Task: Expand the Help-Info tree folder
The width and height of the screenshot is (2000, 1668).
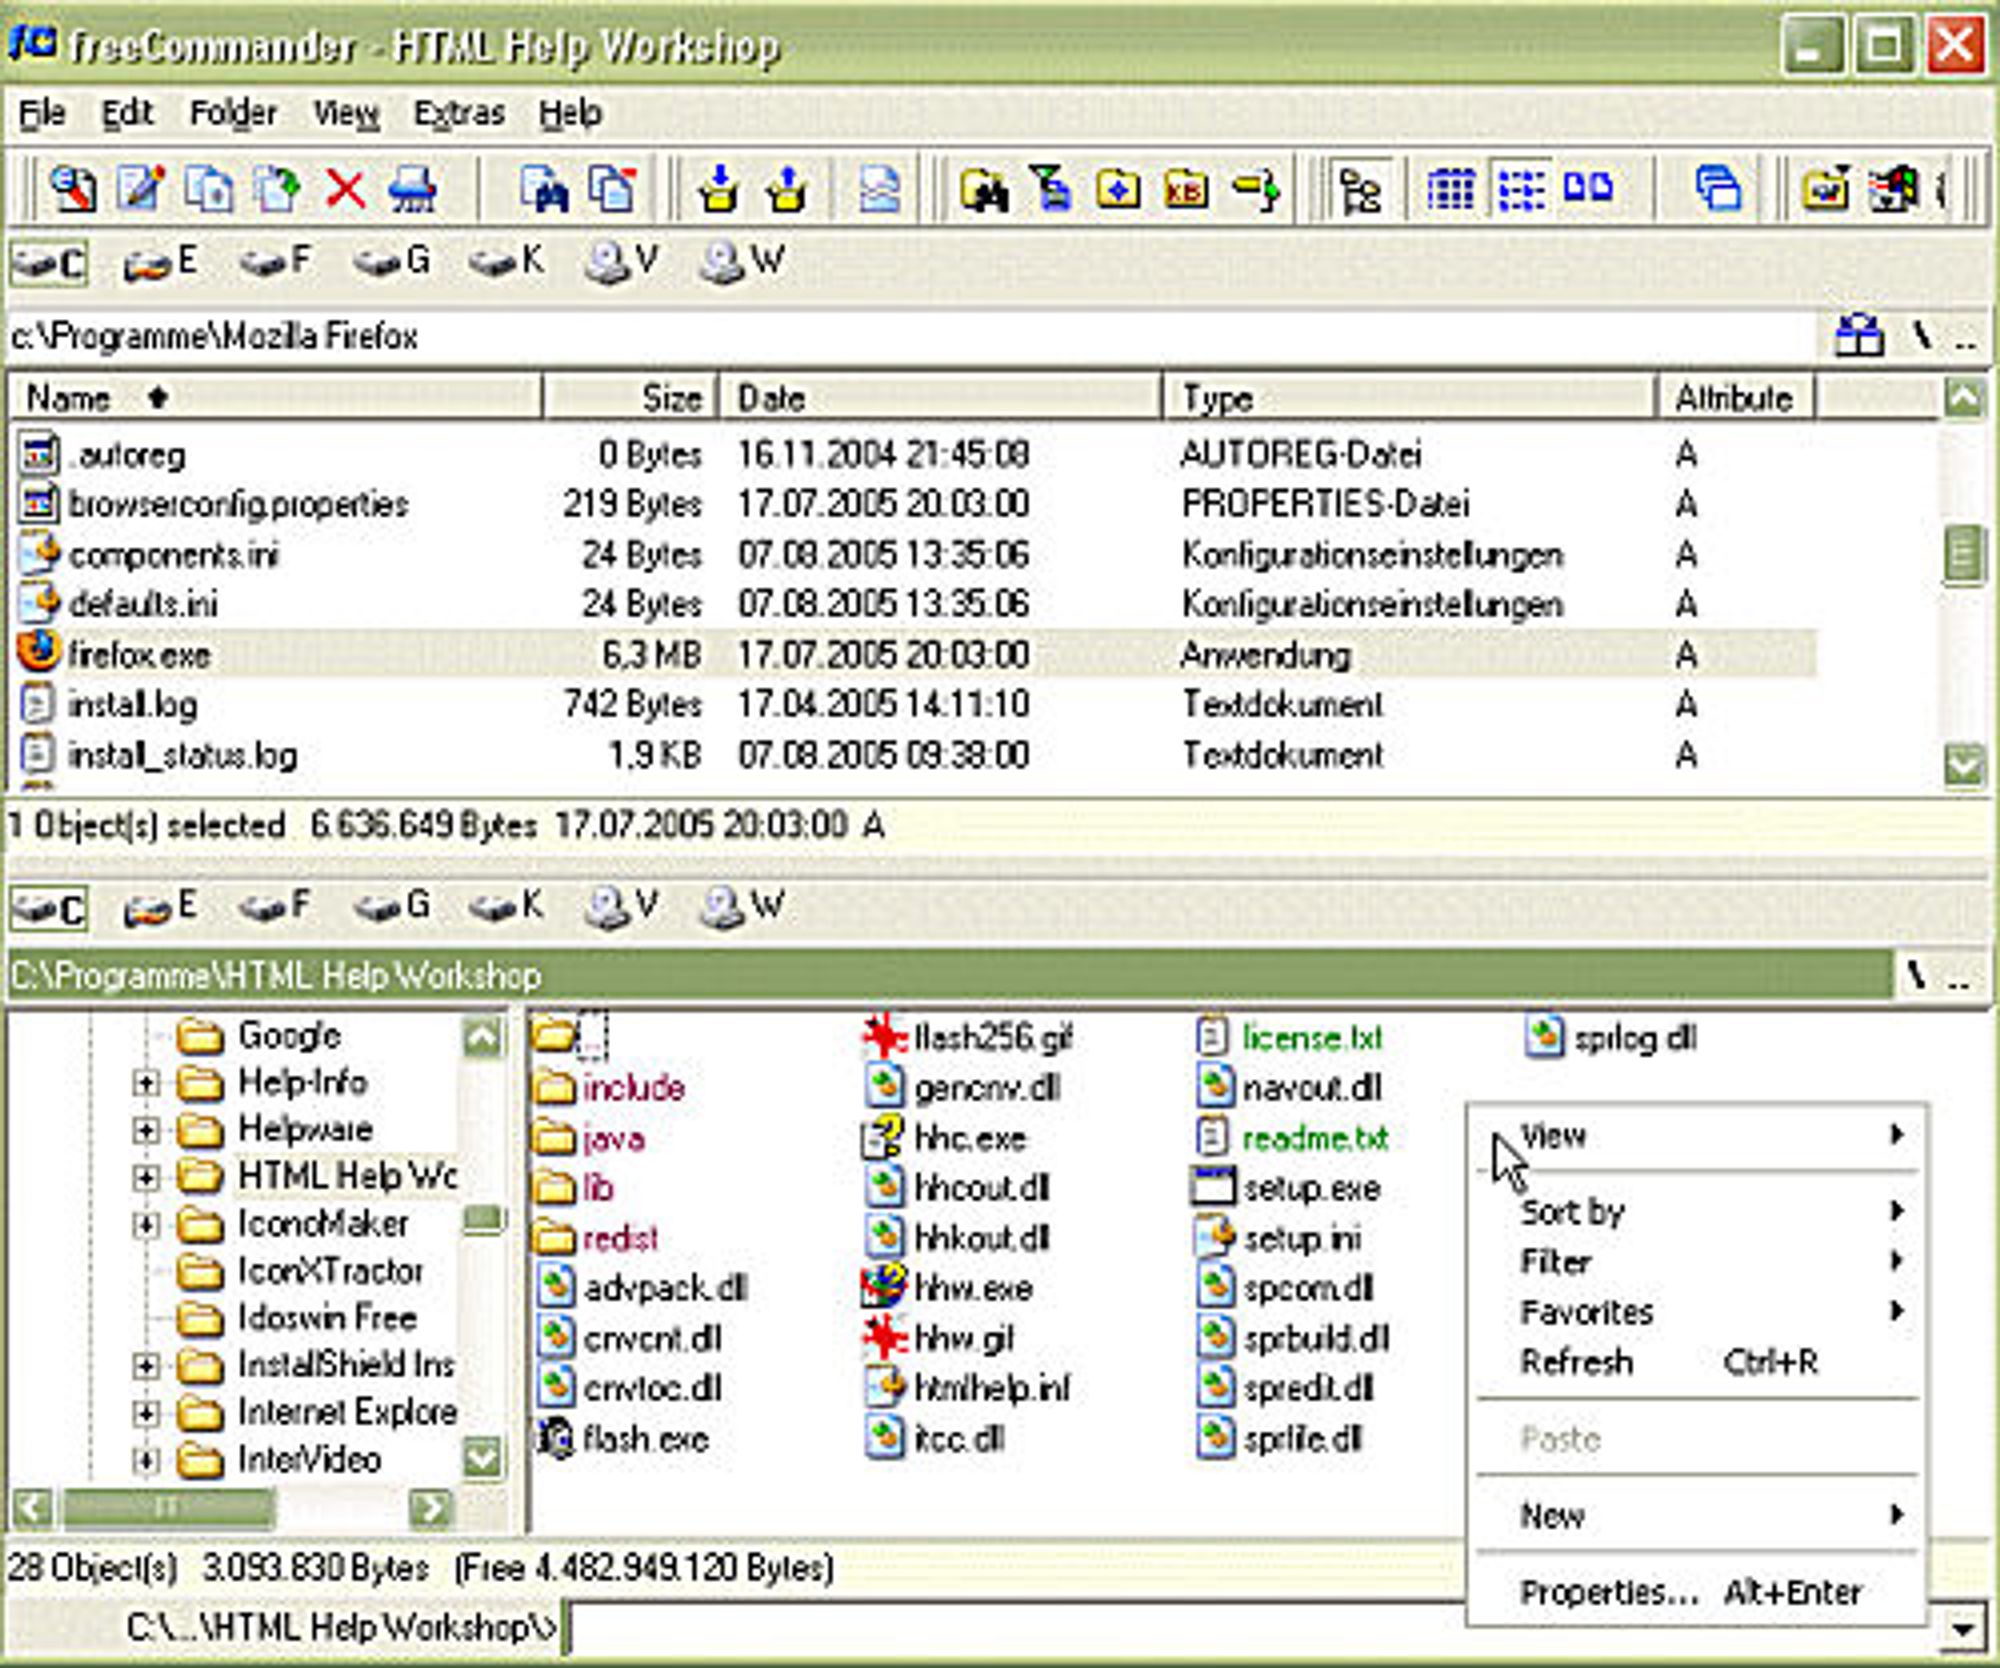Action: coord(145,1083)
